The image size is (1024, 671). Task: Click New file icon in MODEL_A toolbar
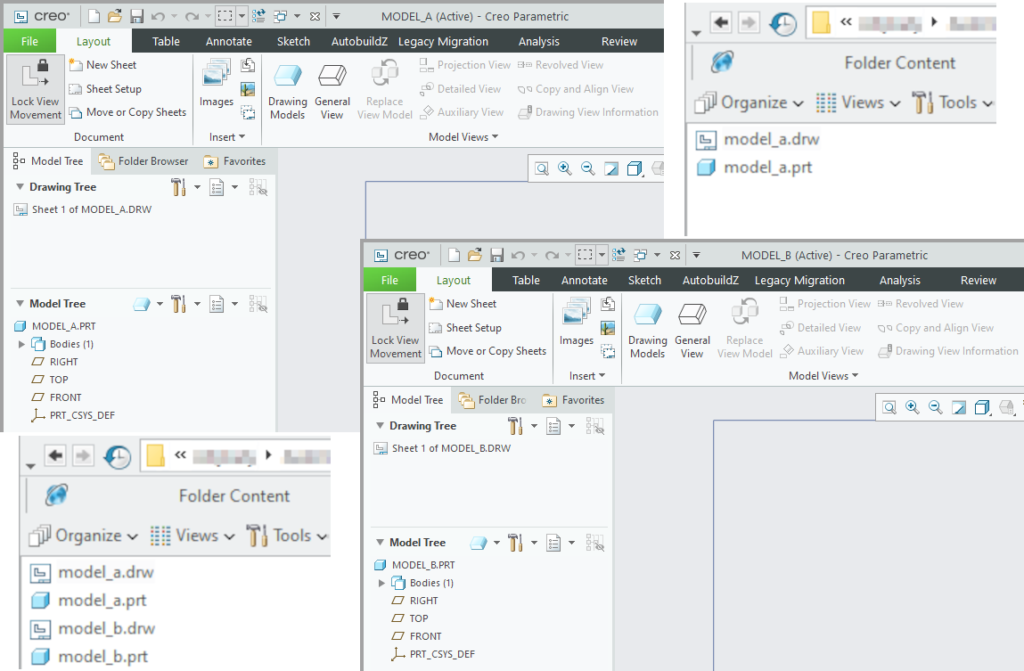[94, 16]
